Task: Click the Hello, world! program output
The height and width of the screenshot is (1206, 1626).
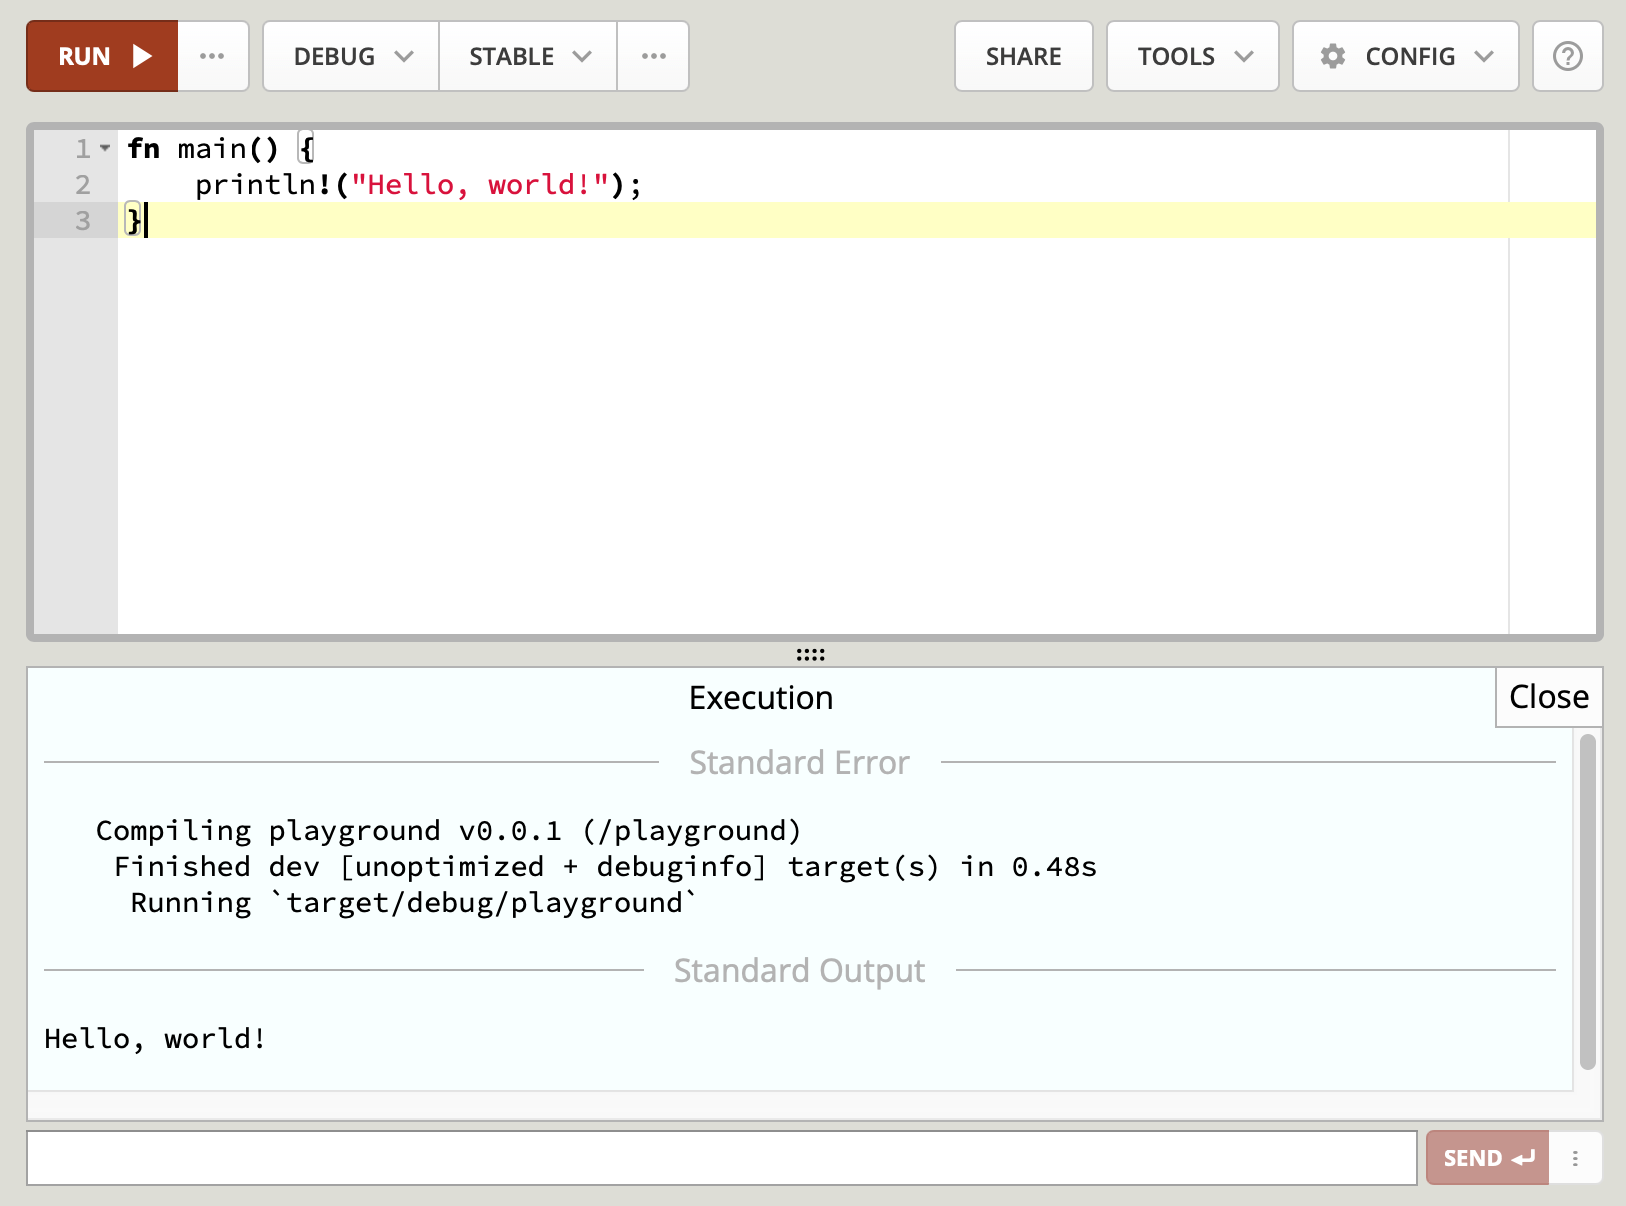Action: 155,1039
